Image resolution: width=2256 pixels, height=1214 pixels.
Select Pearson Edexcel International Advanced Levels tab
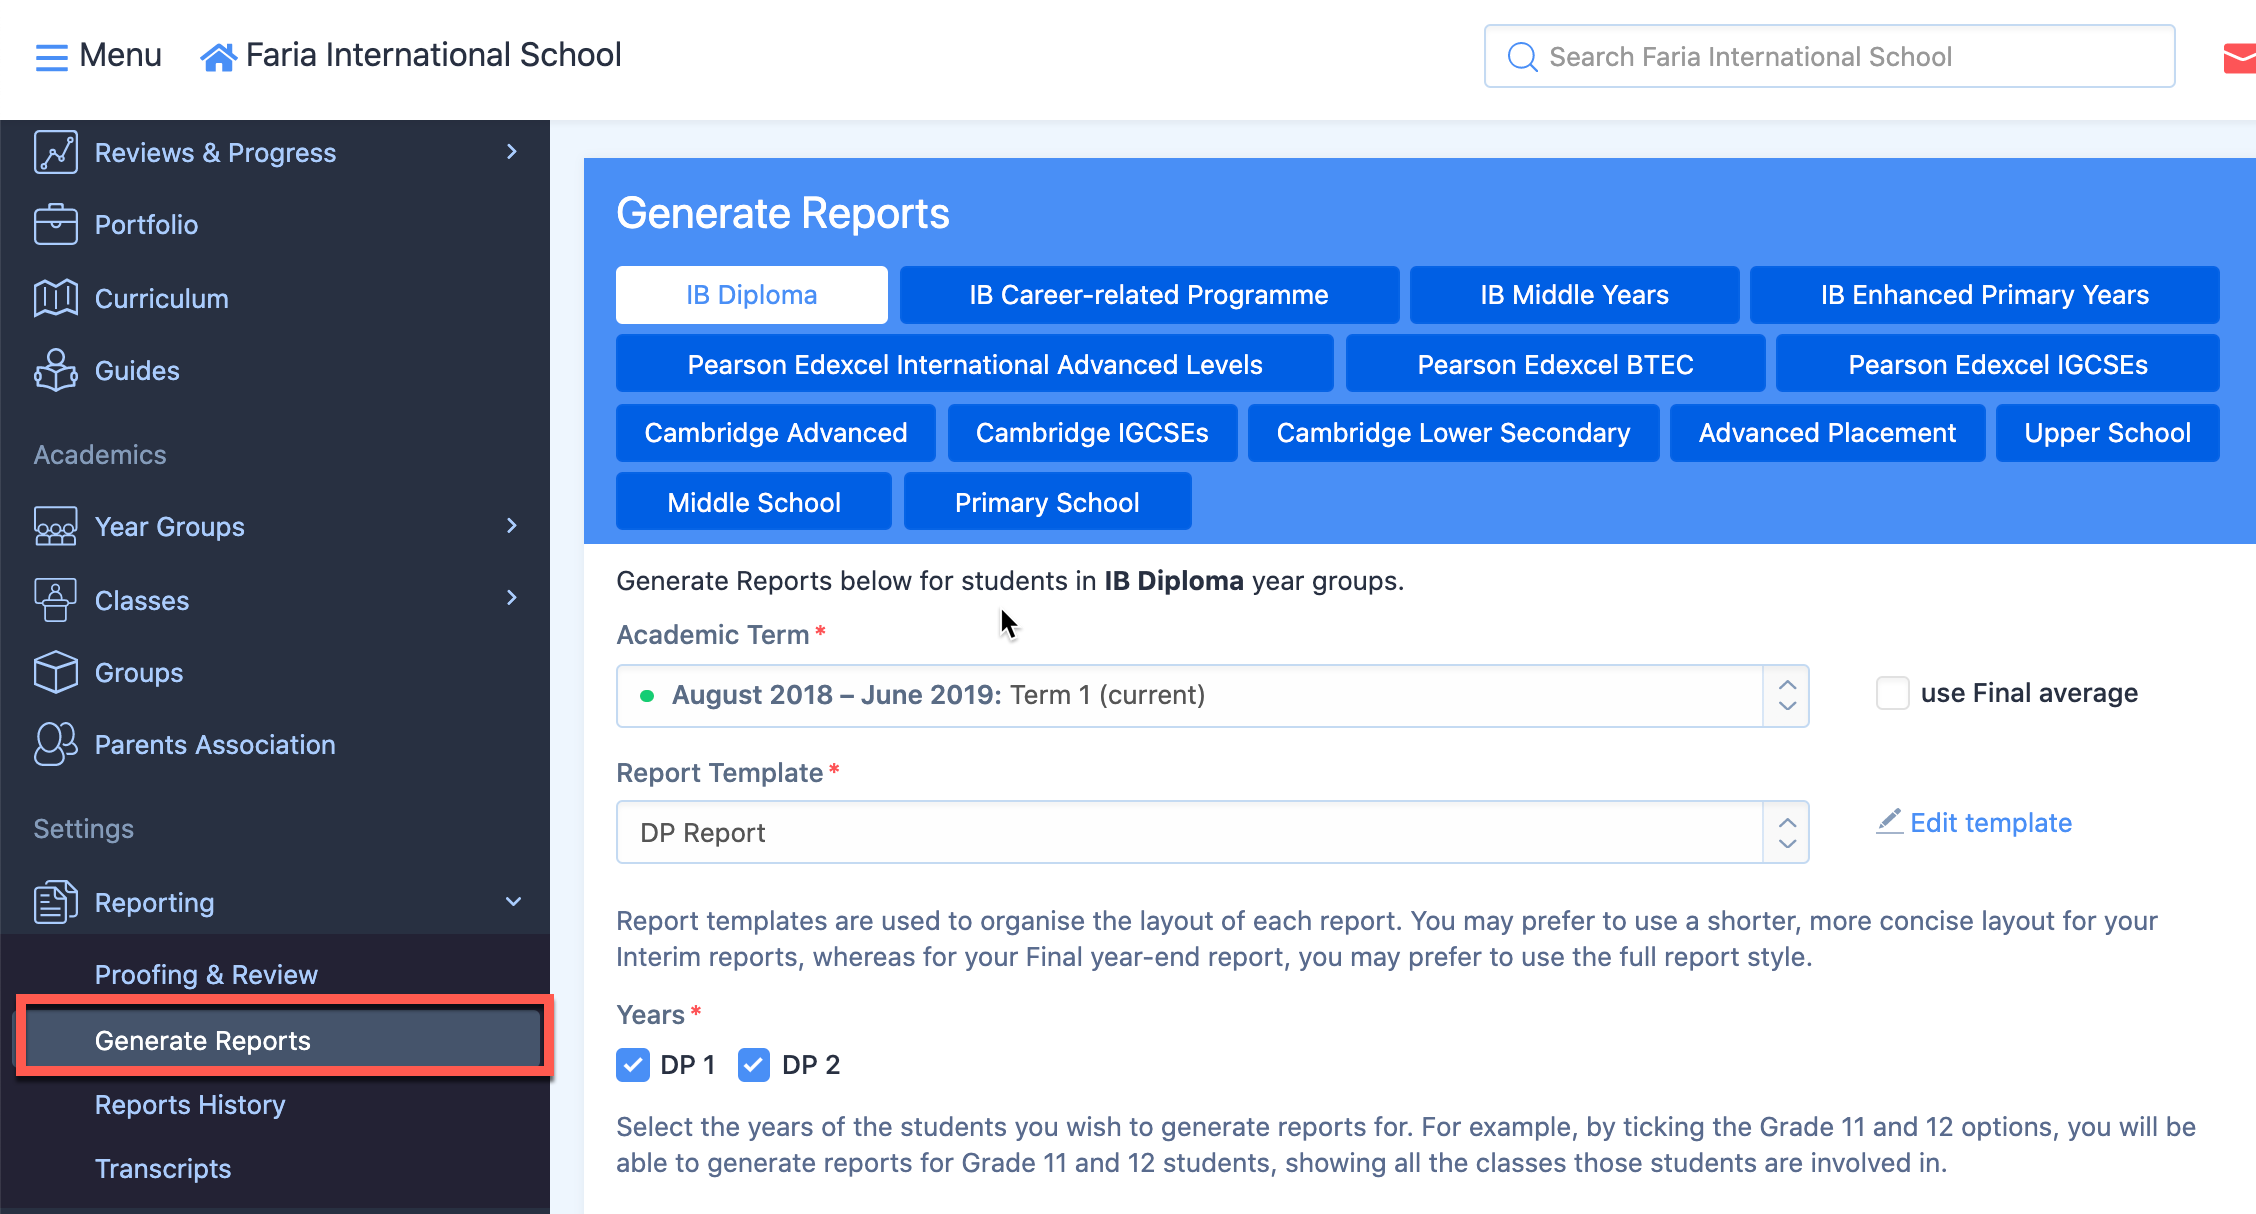coord(975,364)
